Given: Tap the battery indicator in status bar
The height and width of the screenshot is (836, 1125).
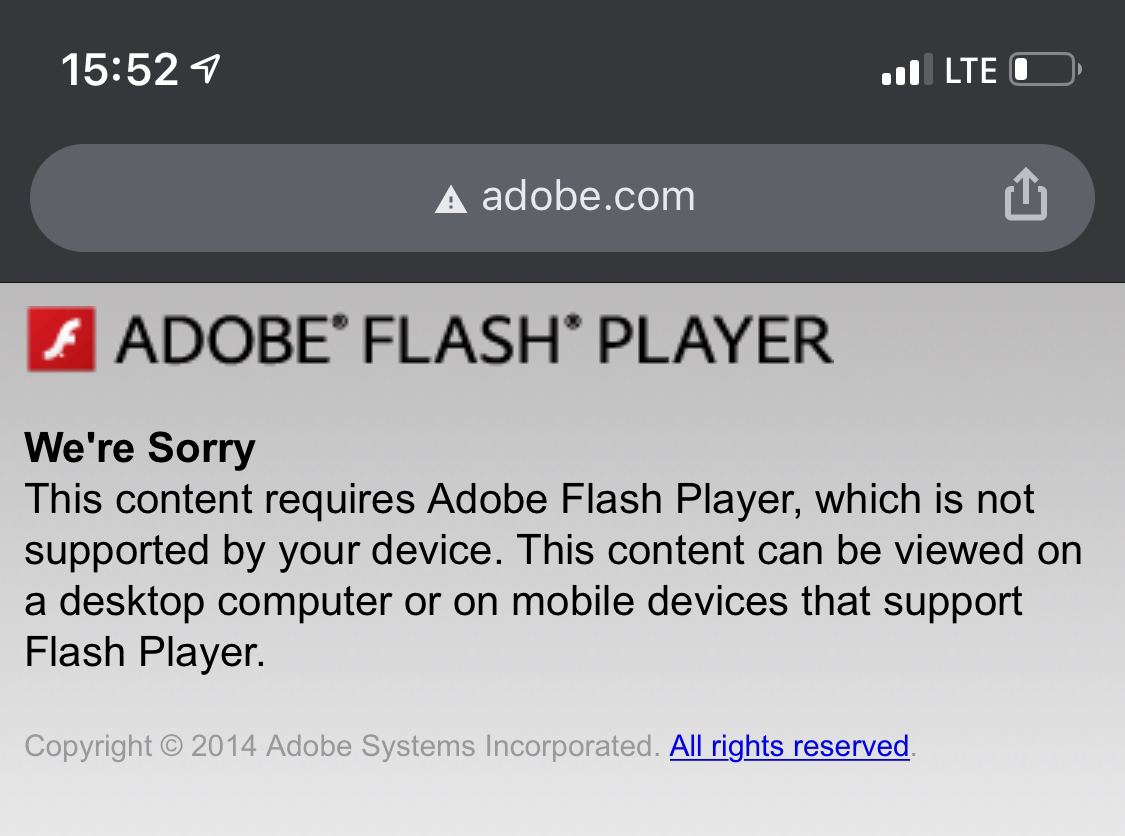Looking at the screenshot, I should click(1045, 70).
